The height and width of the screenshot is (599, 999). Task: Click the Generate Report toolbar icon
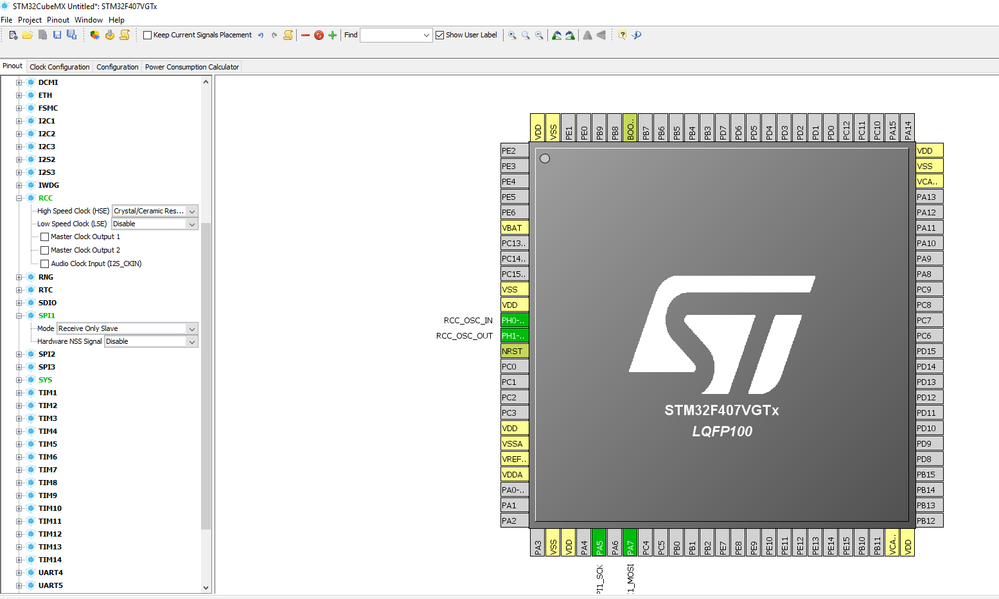(95, 35)
